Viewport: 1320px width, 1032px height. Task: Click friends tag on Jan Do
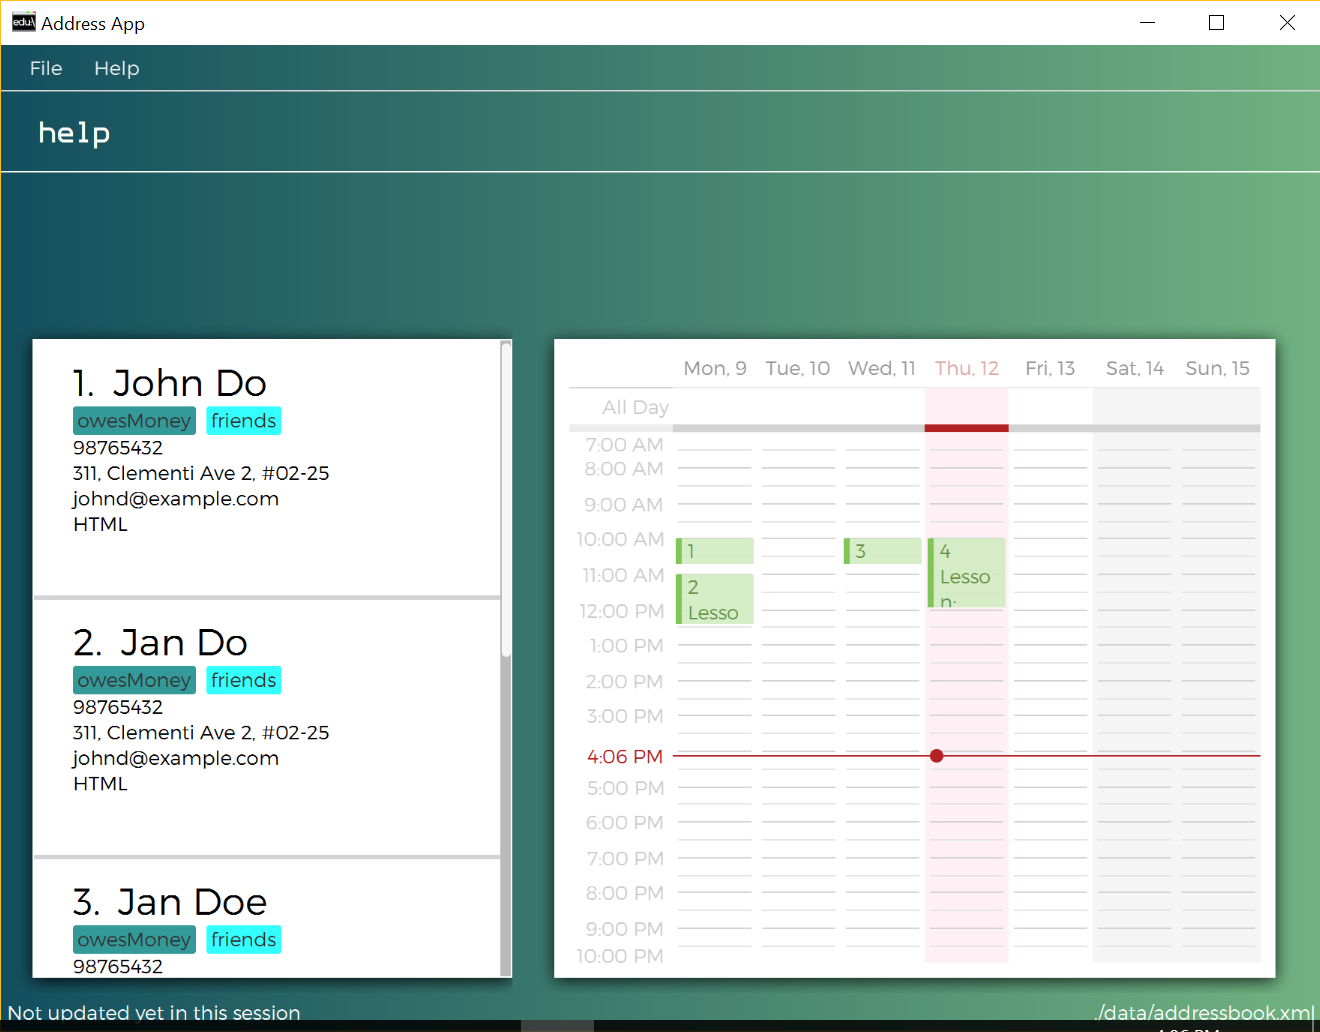(244, 680)
